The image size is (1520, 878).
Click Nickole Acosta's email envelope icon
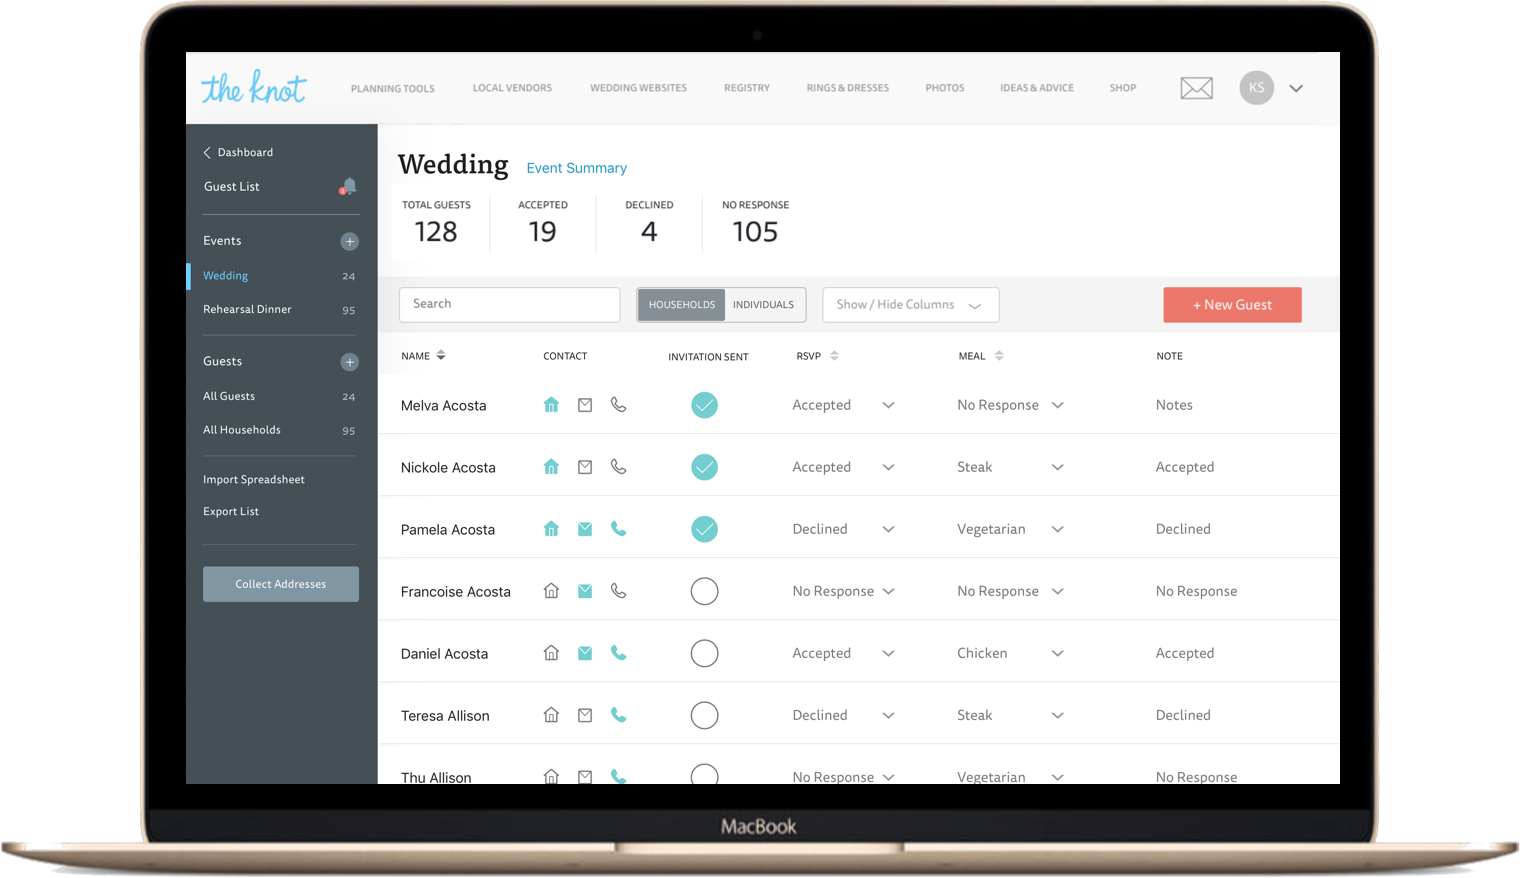[585, 467]
